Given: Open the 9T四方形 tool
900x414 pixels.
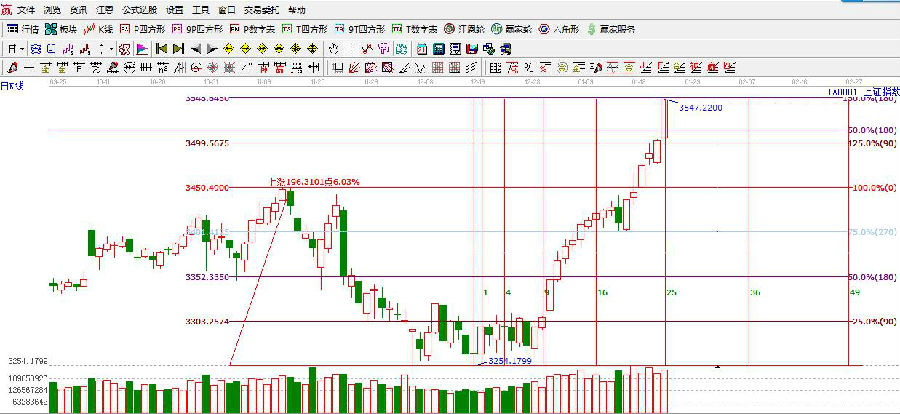Looking at the screenshot, I should point(360,29).
